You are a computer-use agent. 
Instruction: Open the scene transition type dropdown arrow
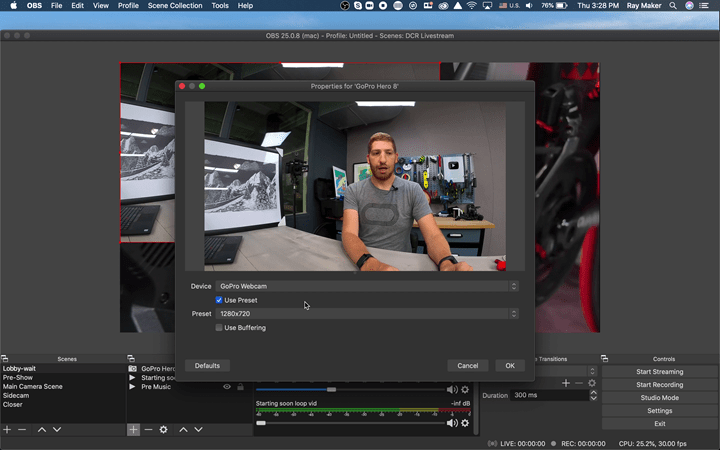(x=592, y=371)
